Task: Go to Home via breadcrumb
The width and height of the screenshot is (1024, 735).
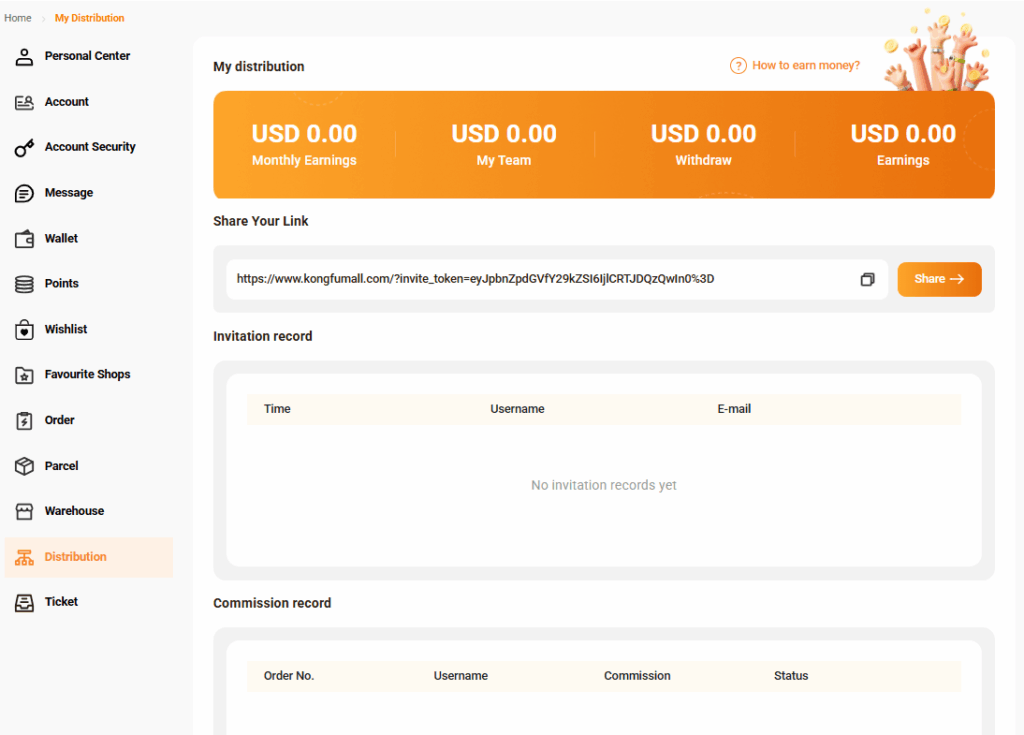Action: tap(18, 18)
